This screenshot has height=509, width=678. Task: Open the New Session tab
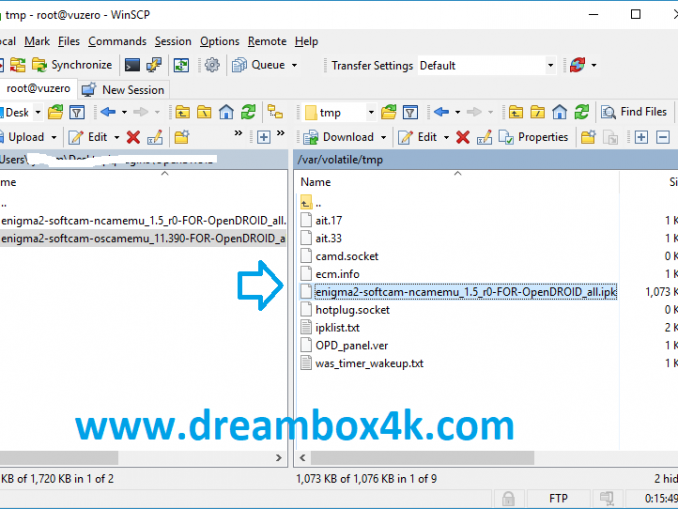pos(124,90)
